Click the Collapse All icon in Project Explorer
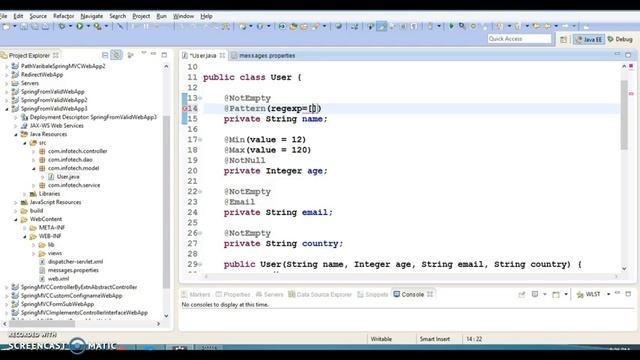 105,55
